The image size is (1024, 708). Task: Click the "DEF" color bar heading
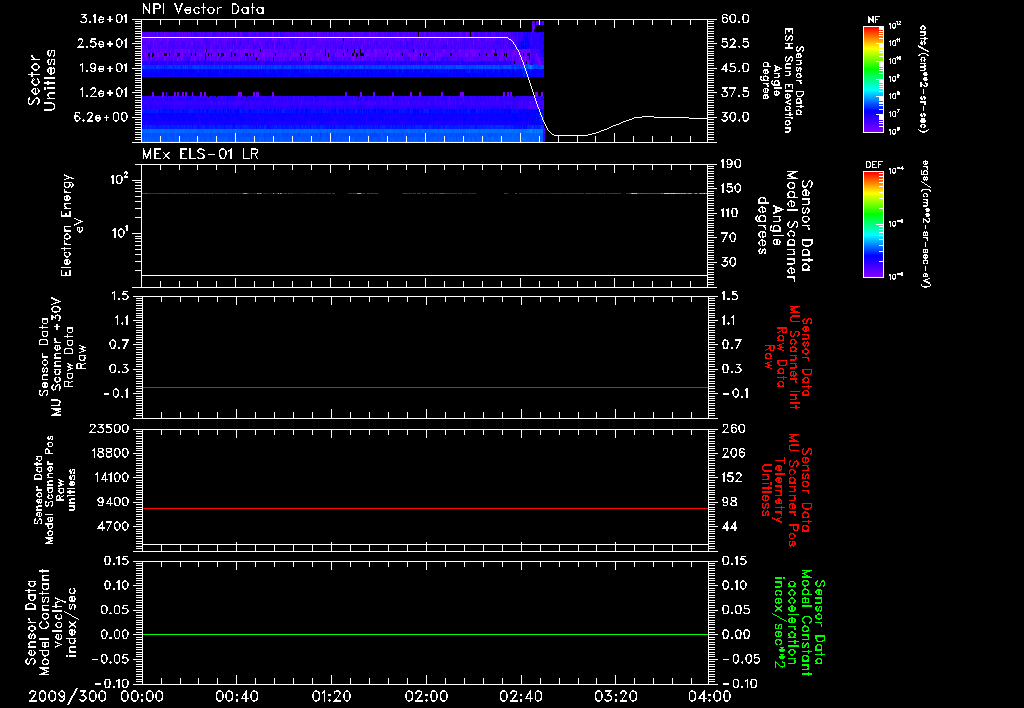[x=873, y=165]
